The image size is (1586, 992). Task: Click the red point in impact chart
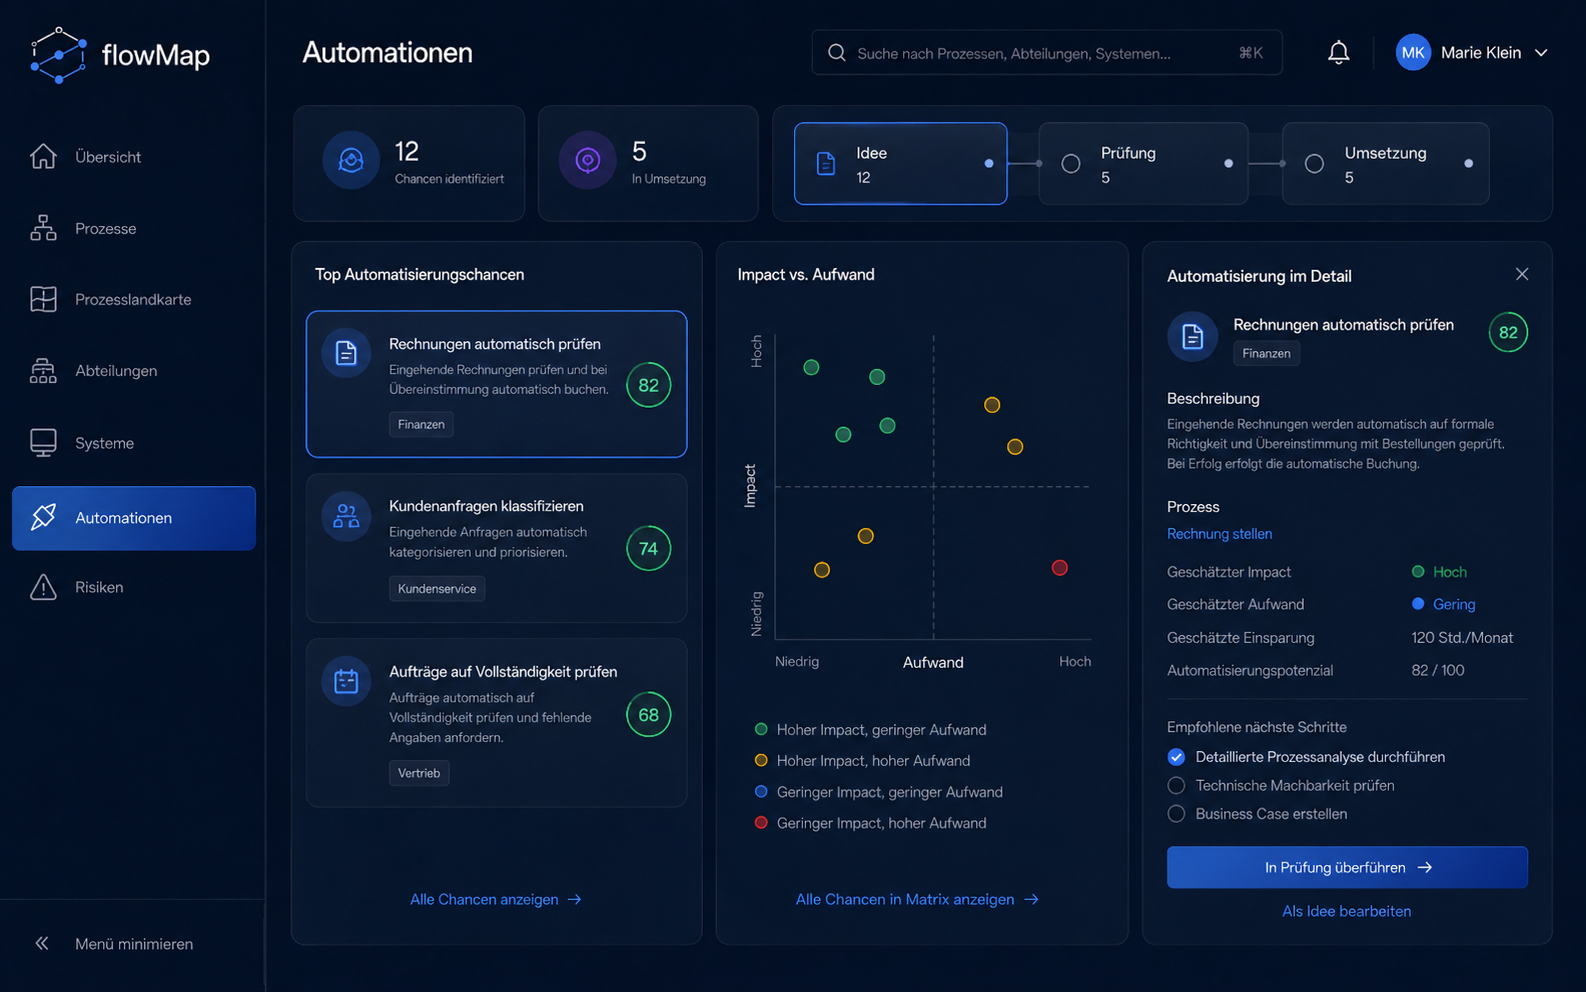point(1060,568)
